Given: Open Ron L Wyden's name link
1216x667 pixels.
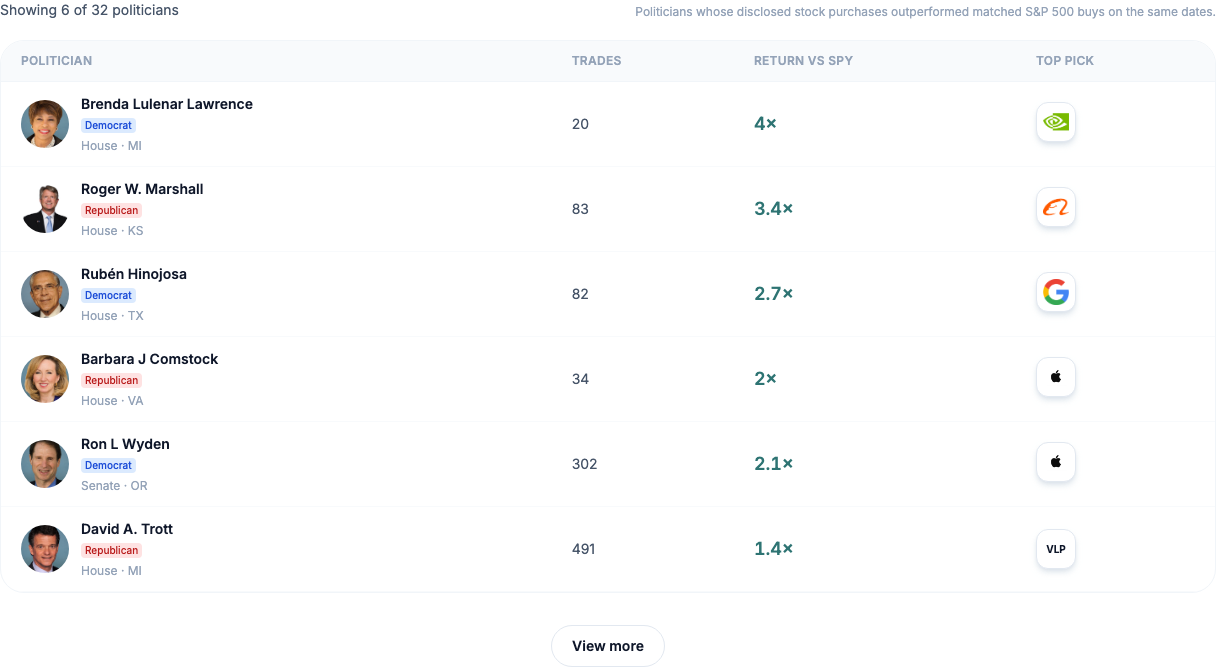Looking at the screenshot, I should [125, 444].
